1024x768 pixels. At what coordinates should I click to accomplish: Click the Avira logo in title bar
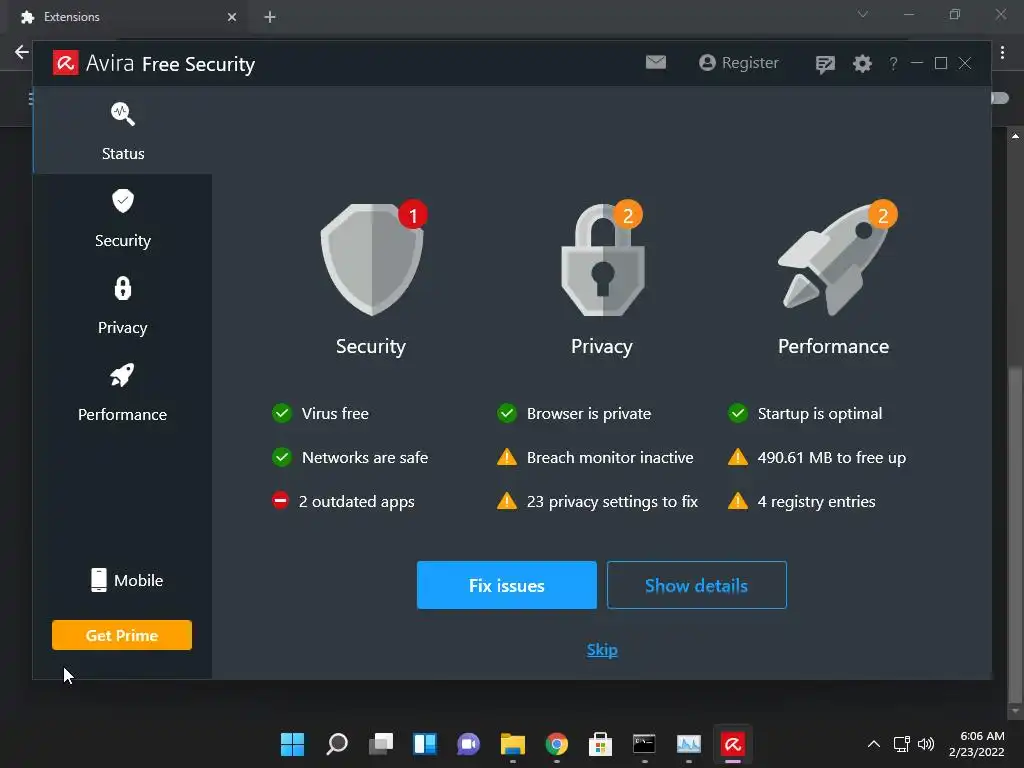point(65,63)
